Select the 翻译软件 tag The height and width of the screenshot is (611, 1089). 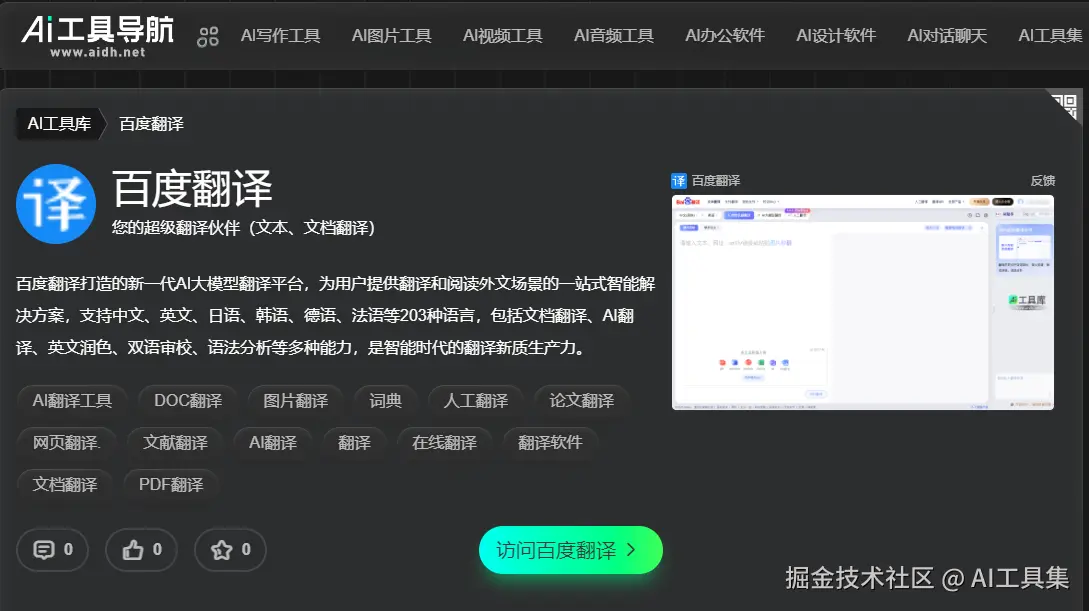[x=550, y=442]
